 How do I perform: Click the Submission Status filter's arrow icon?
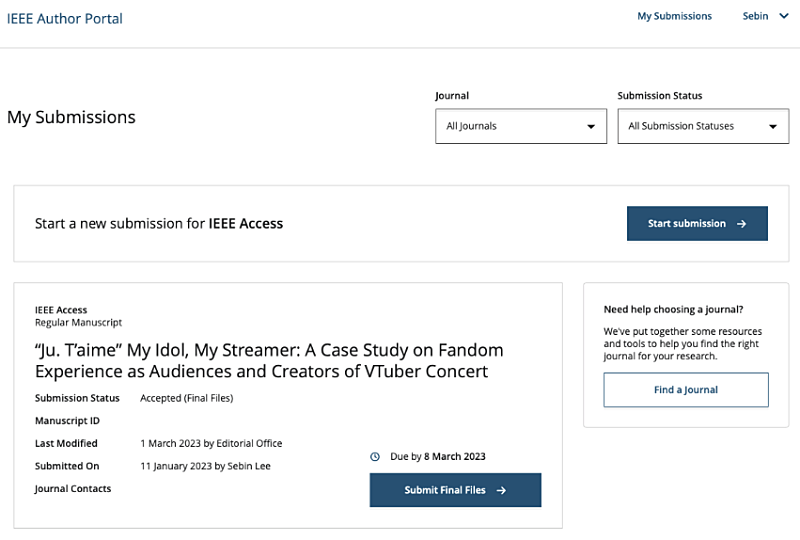[x=773, y=127]
